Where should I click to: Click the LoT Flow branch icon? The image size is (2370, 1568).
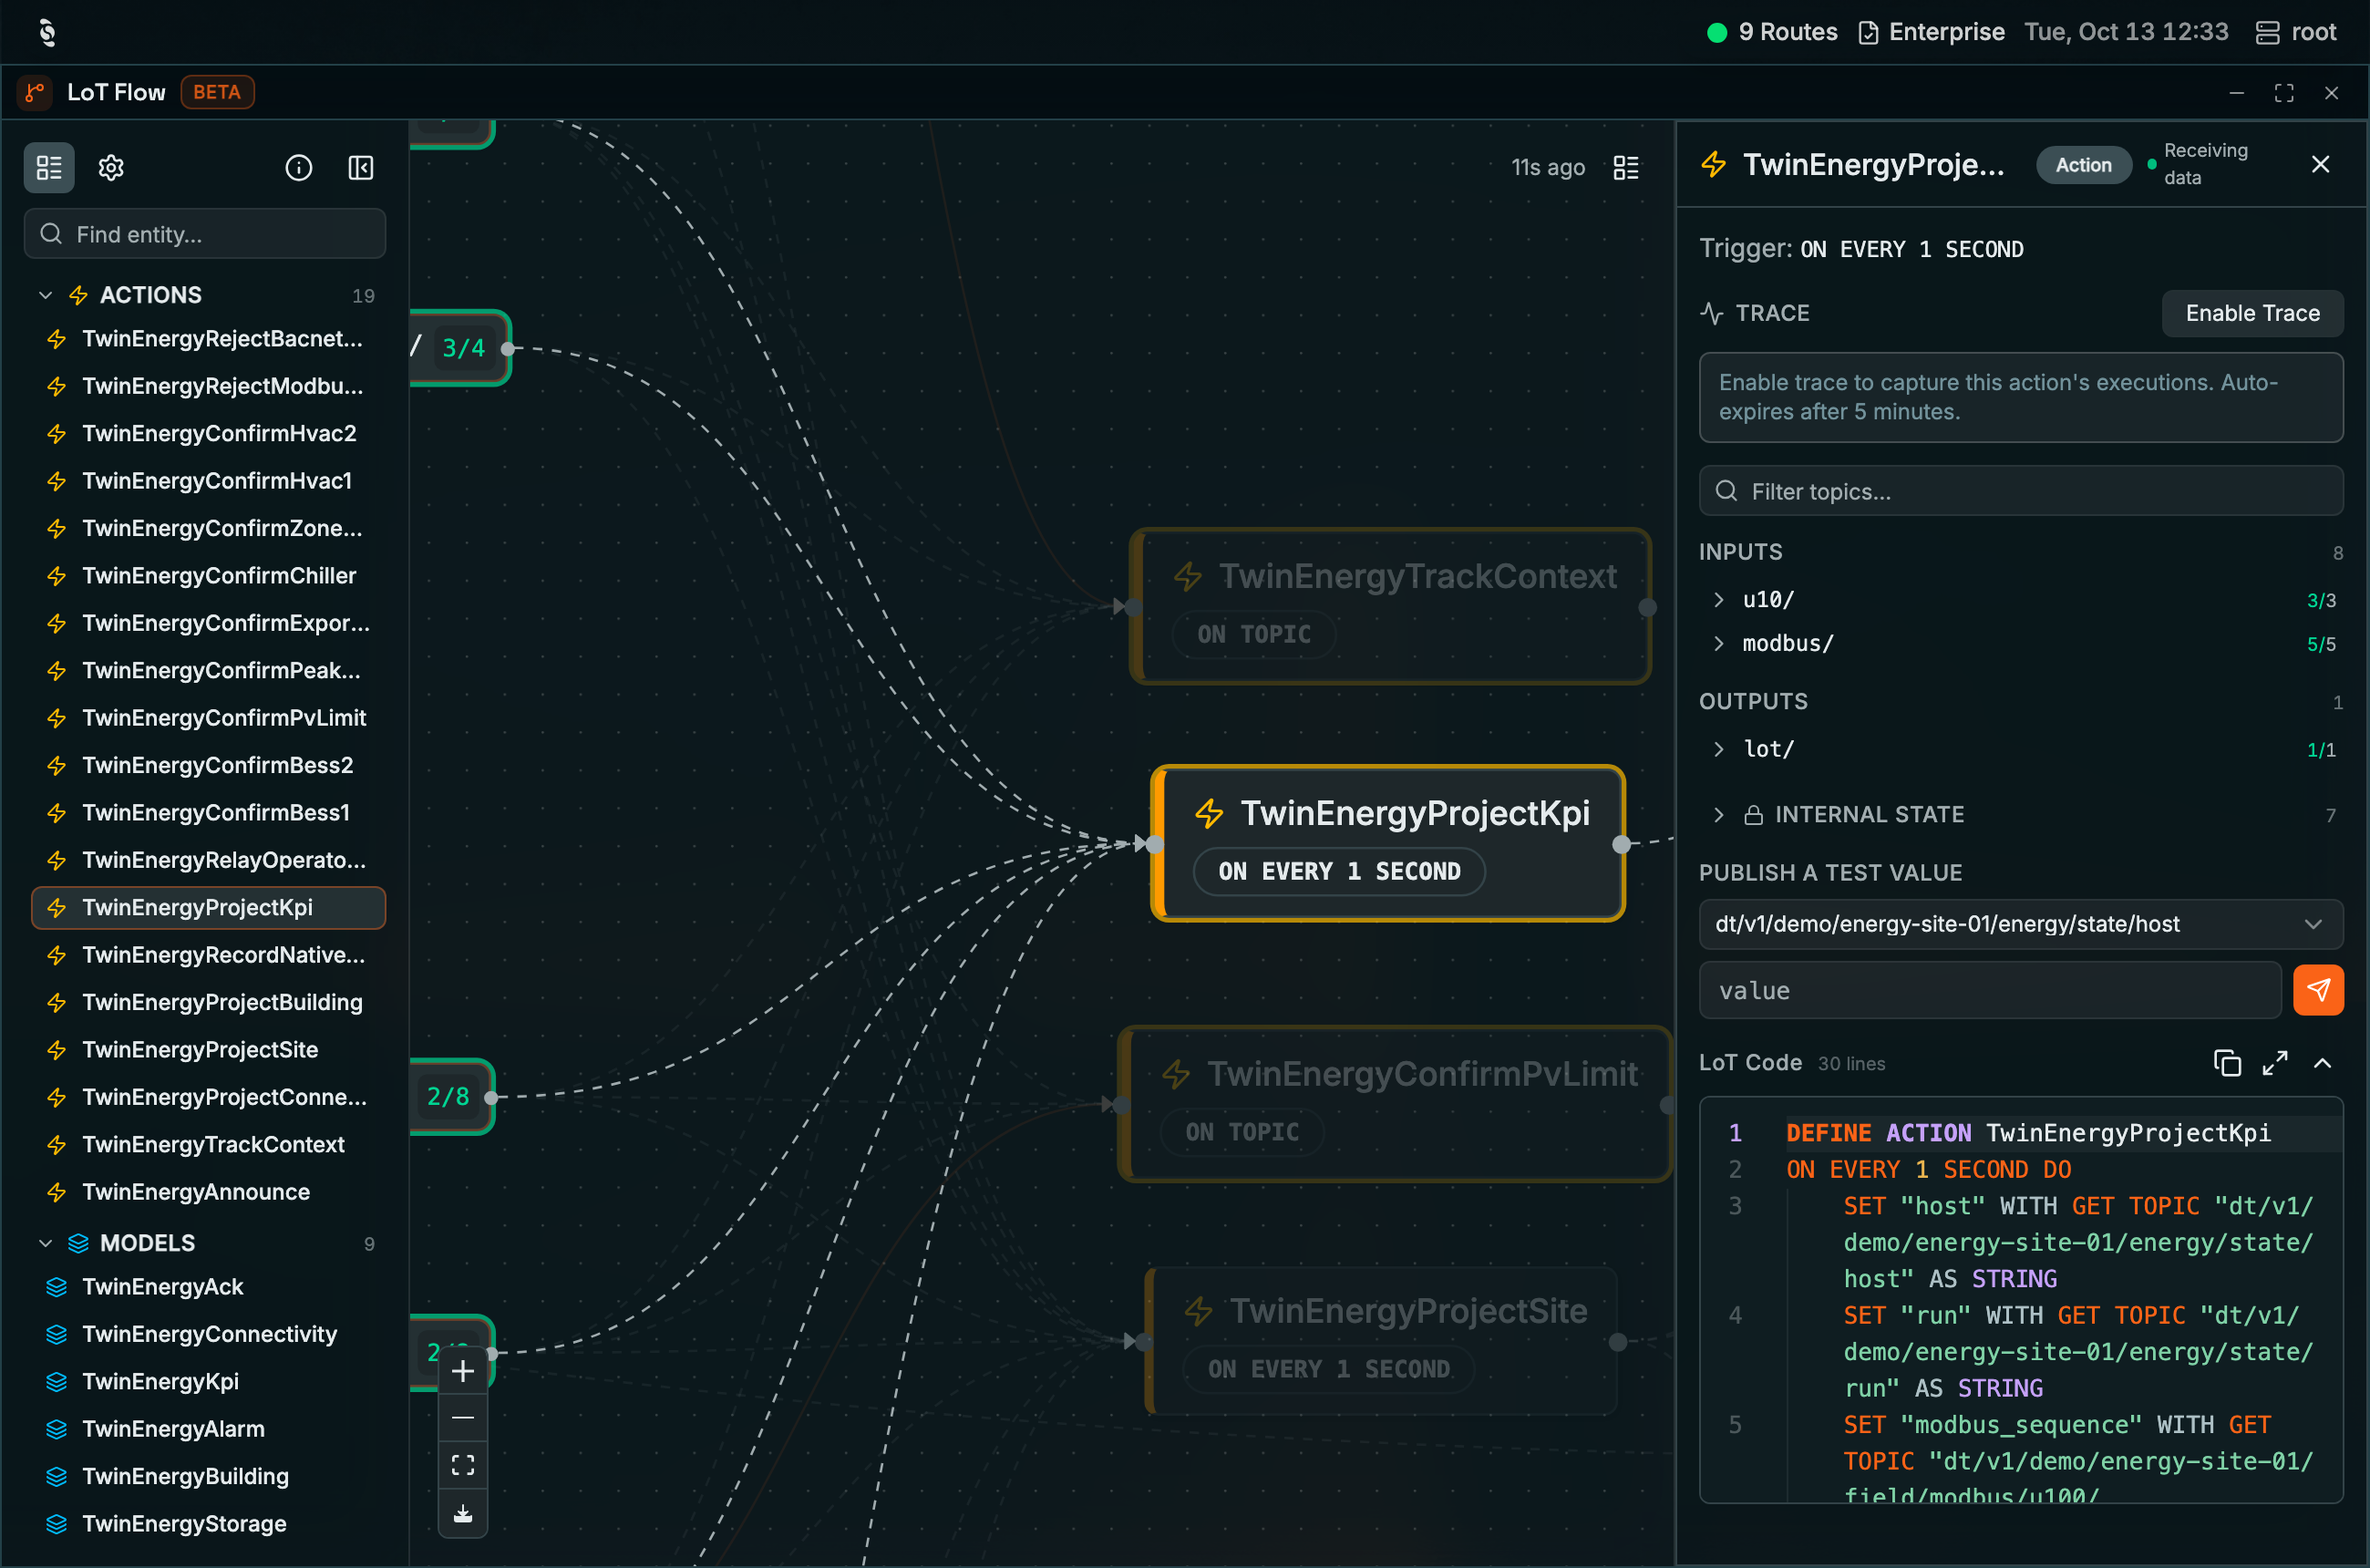point(35,92)
